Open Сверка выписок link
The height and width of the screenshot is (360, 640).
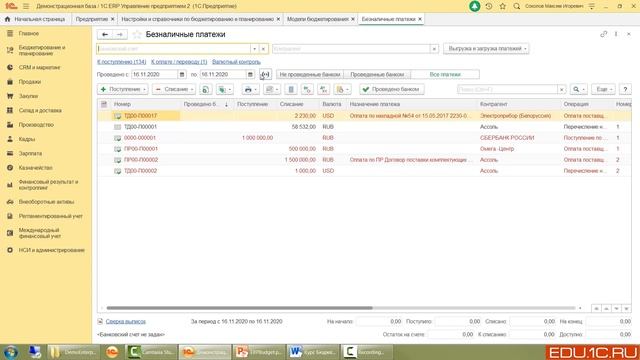pyautogui.click(x=125, y=322)
